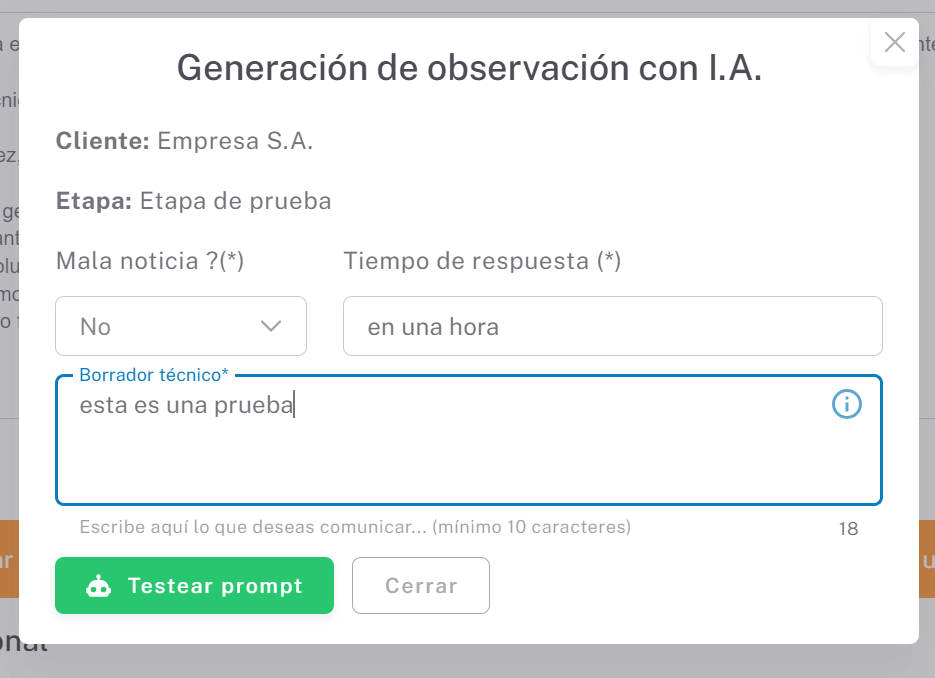
Task: Click inside the Borrador técnico text area
Action: pos(468,450)
